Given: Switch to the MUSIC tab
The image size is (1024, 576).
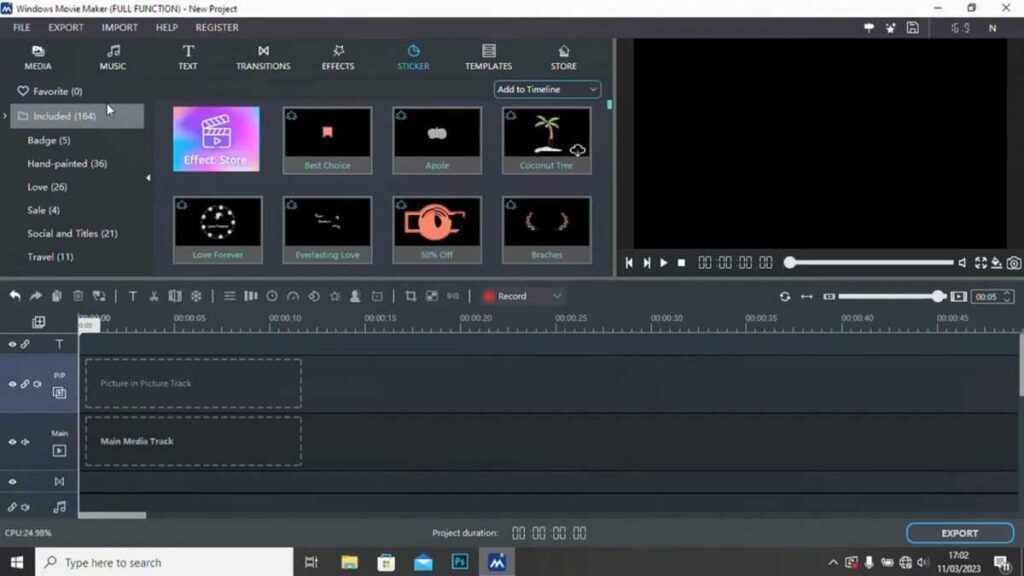Looking at the screenshot, I should 113,57.
